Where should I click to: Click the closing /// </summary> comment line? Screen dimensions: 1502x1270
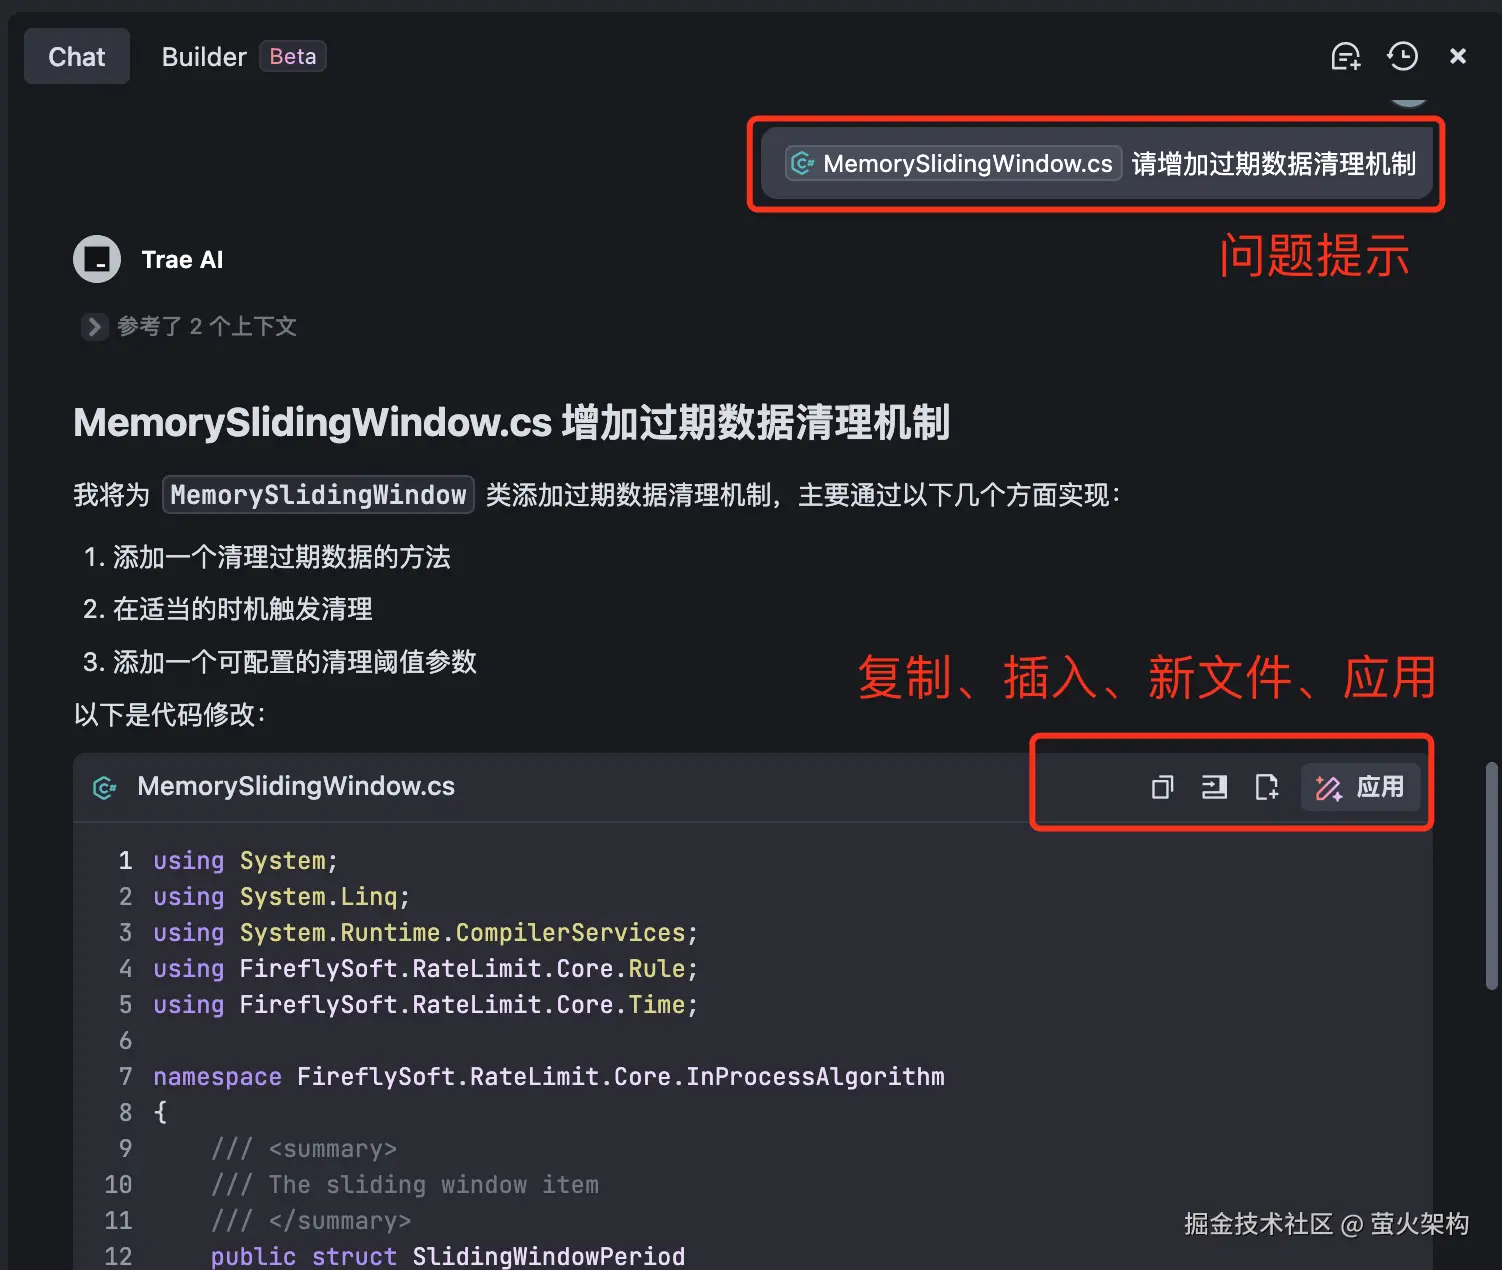click(311, 1221)
